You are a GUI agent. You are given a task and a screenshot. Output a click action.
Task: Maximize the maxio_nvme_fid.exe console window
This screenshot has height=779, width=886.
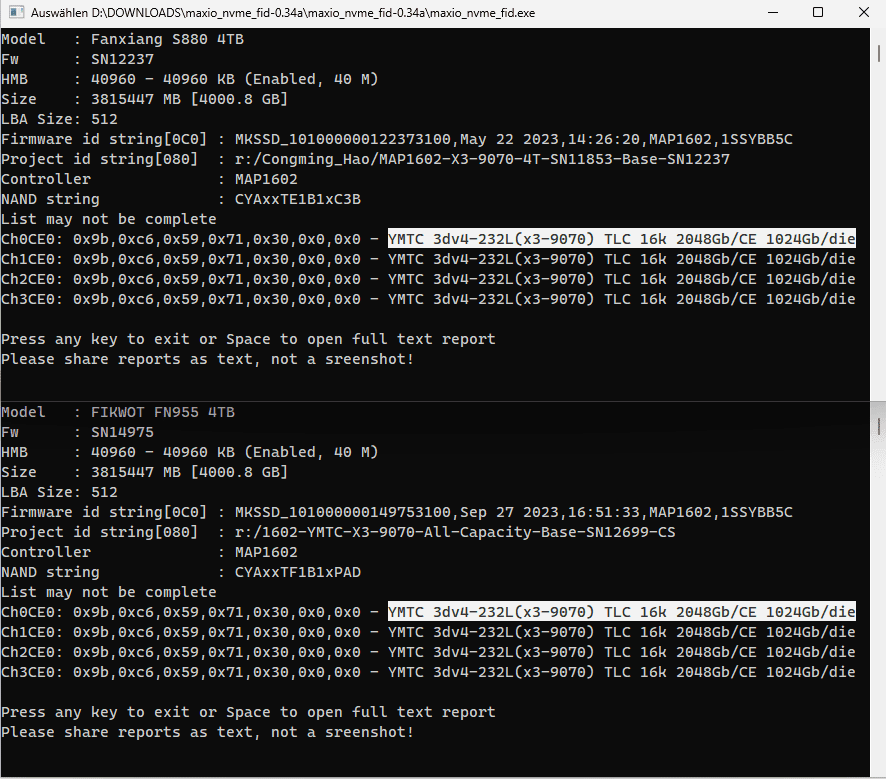tap(818, 12)
